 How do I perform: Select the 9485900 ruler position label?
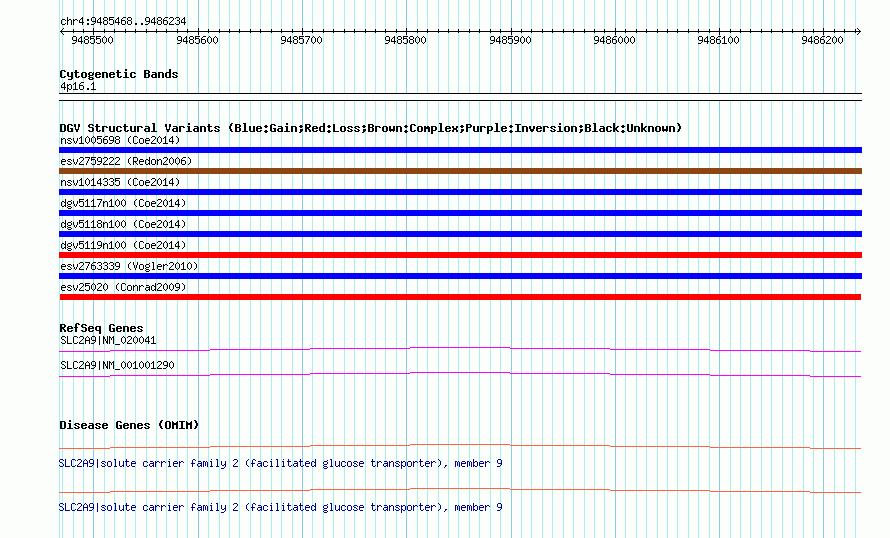(510, 40)
